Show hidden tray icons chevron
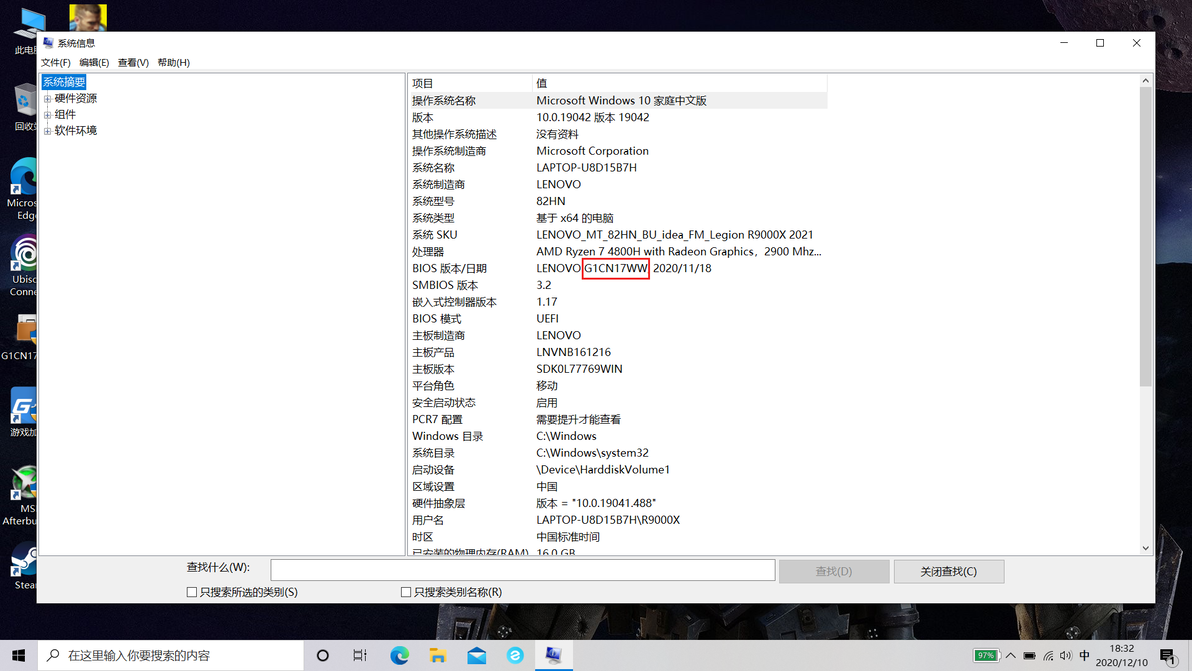Image resolution: width=1192 pixels, height=671 pixels. [1010, 655]
